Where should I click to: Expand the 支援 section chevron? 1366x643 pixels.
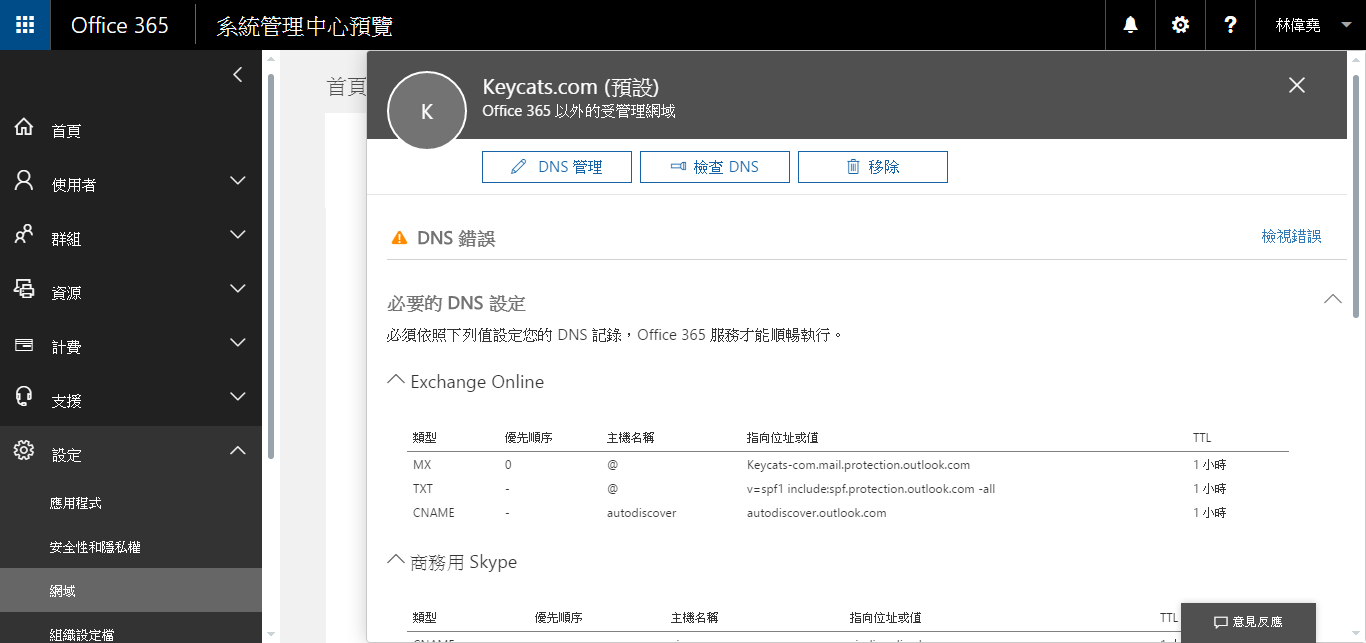point(237,397)
